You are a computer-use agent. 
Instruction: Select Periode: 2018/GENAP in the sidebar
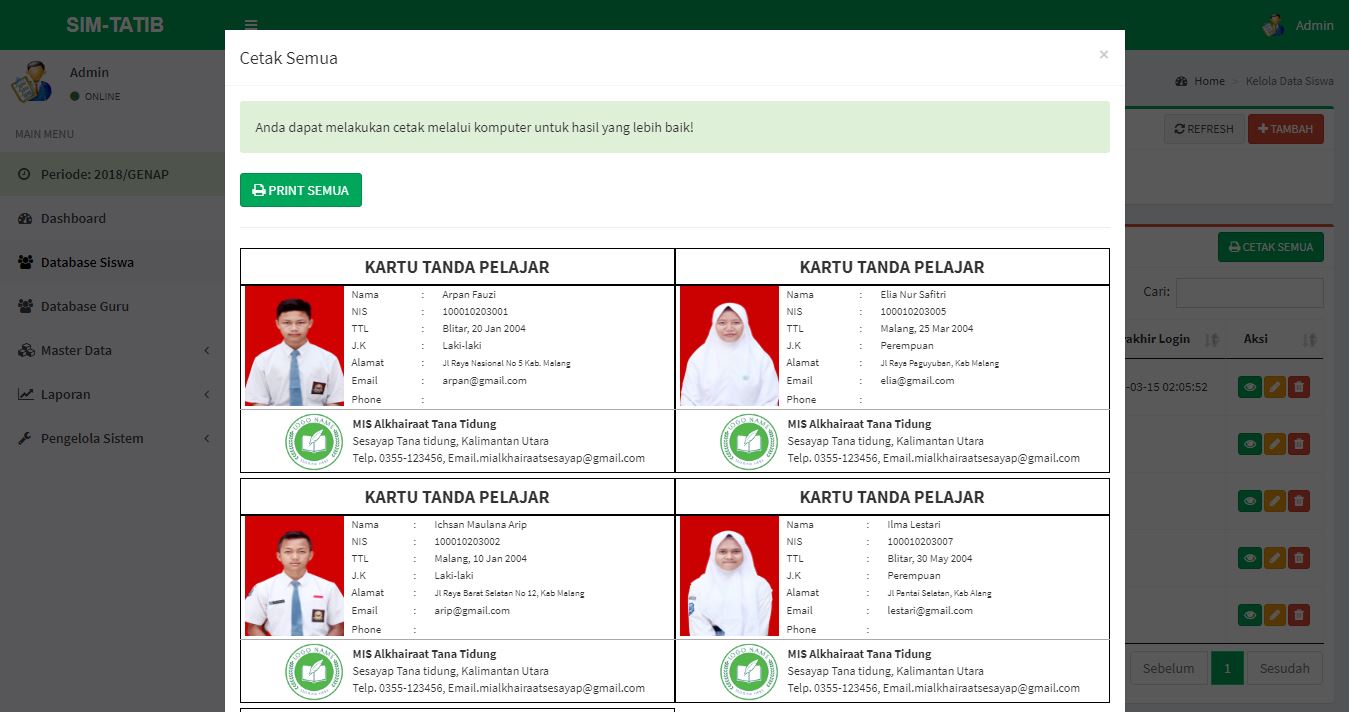[112, 174]
